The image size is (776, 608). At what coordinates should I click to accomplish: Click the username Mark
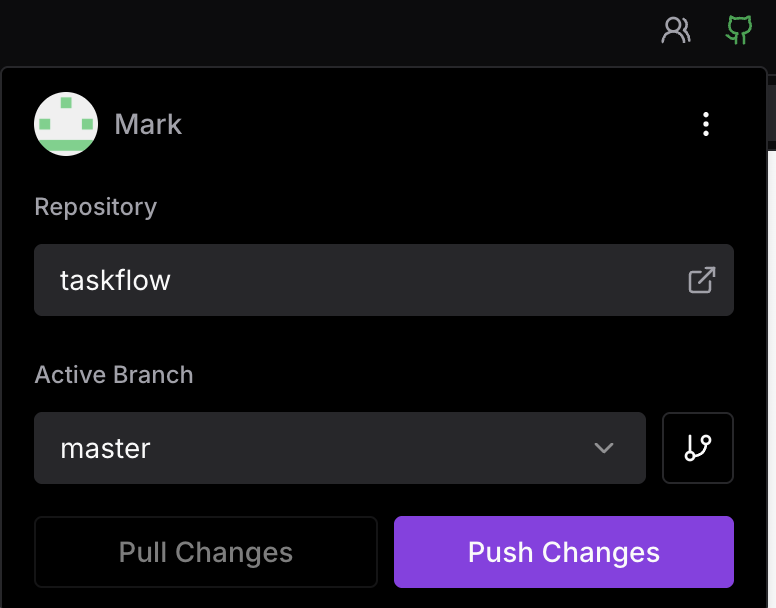148,124
